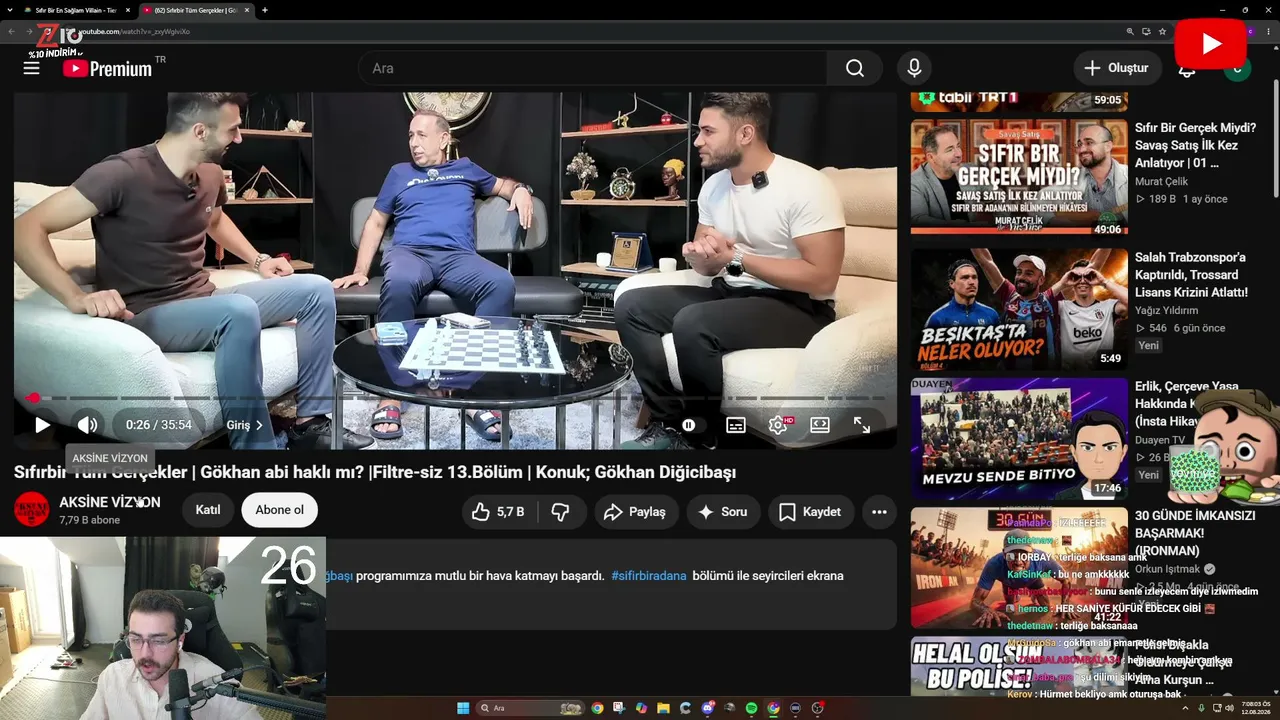Join the channel with Katıl
Viewport: 1280px width, 720px height.
tap(208, 510)
